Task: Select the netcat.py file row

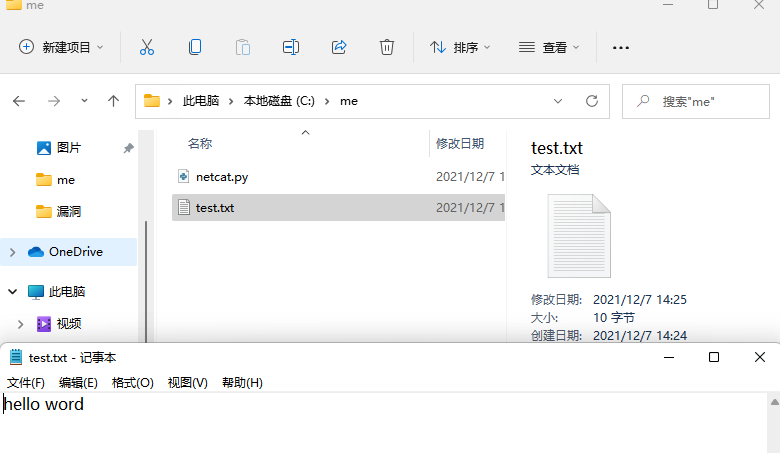Action: tap(338, 177)
